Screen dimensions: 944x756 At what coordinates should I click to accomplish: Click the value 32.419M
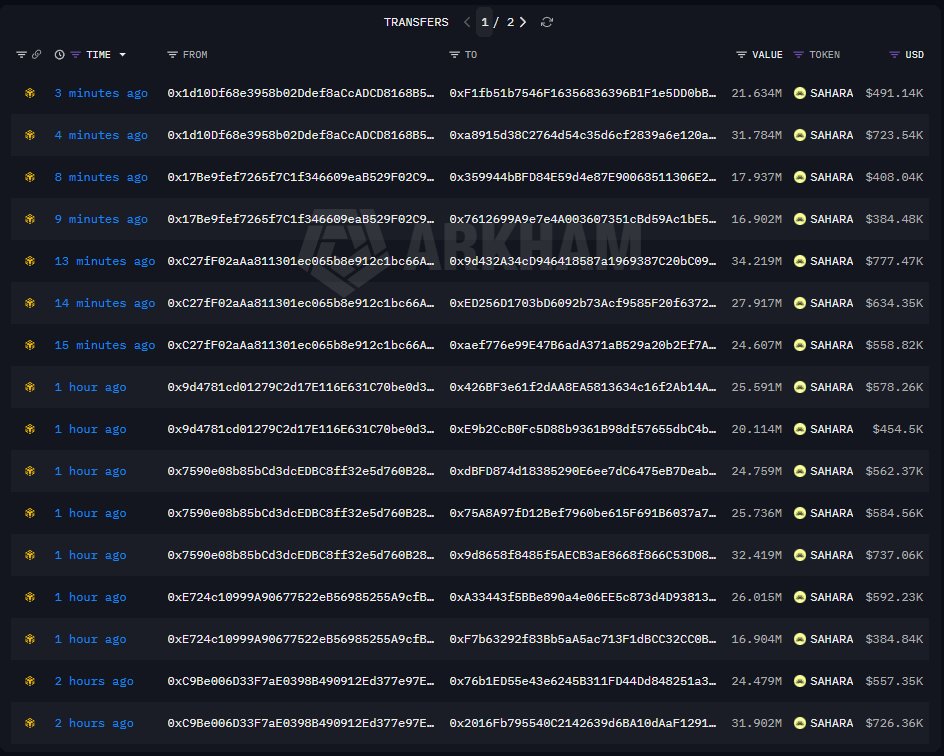[757, 555]
